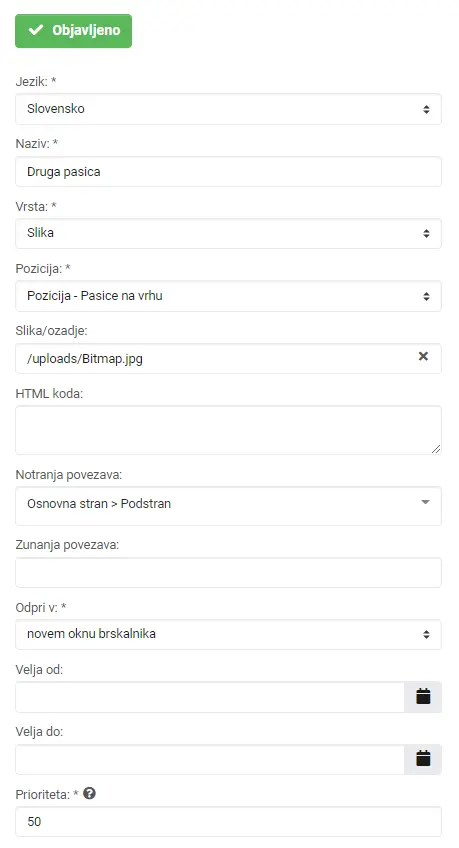Click the Osnovna stran > Podstran selection text
The height and width of the screenshot is (848, 459).
click(x=99, y=504)
